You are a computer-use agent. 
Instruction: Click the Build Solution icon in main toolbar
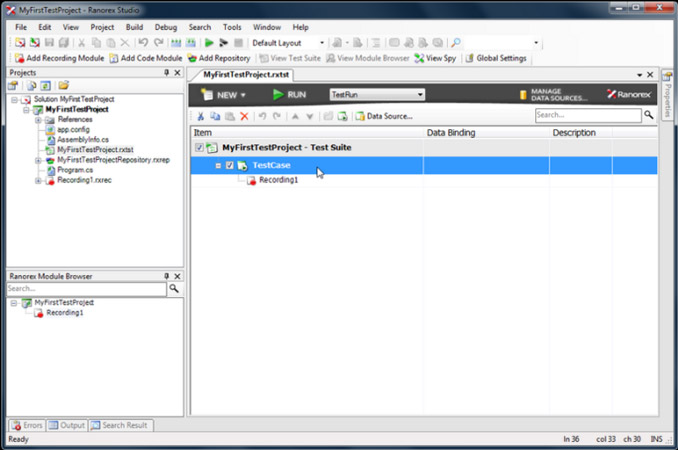tap(176, 42)
